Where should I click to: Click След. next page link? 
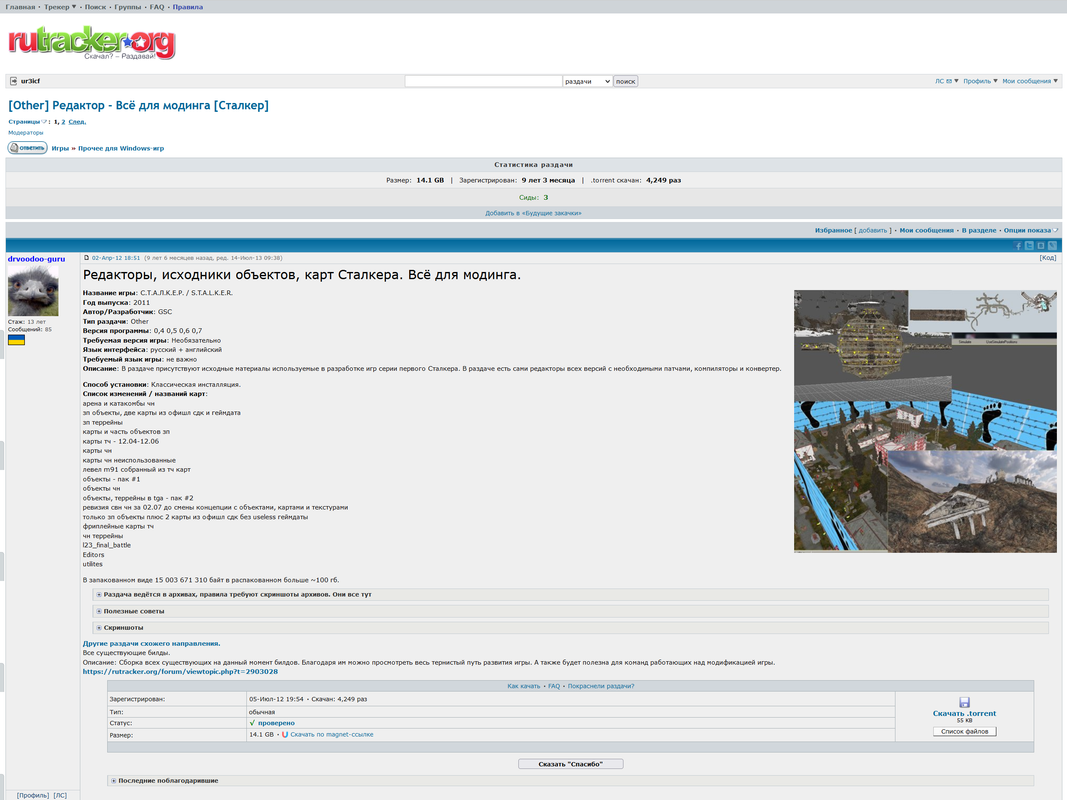coord(77,122)
